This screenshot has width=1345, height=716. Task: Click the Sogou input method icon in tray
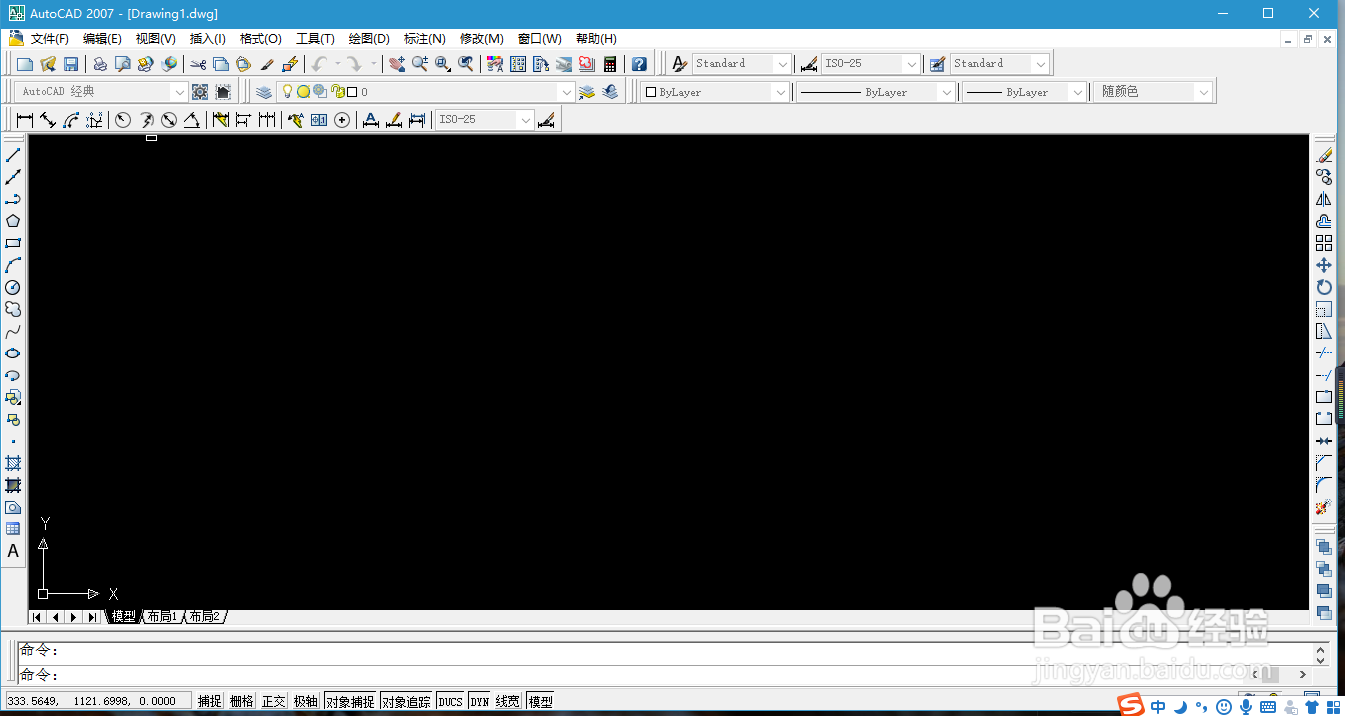[x=1129, y=705]
